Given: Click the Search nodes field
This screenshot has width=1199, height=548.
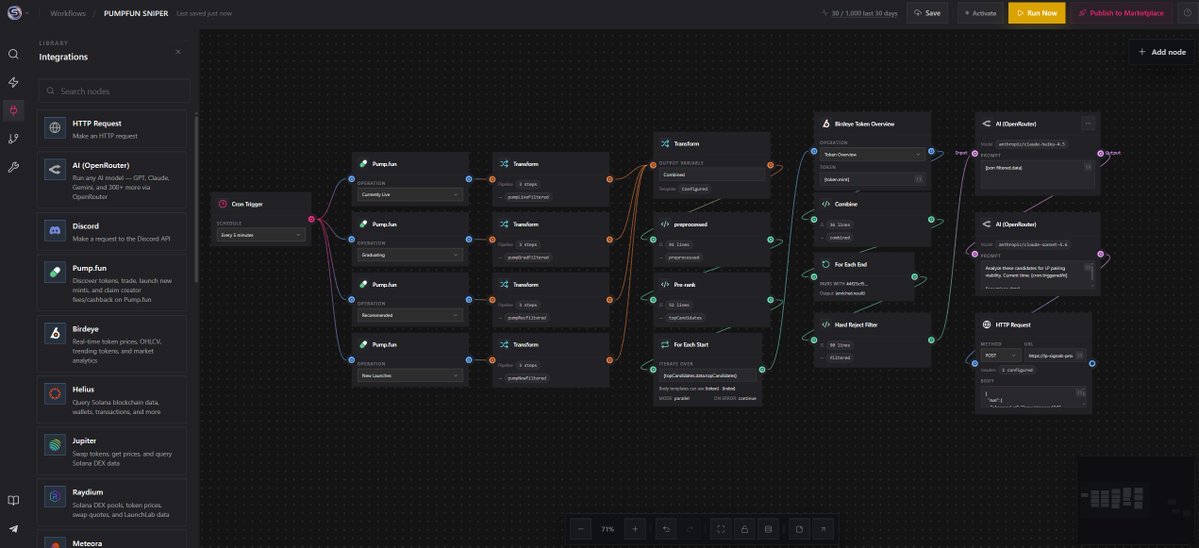Looking at the screenshot, I should [x=114, y=91].
